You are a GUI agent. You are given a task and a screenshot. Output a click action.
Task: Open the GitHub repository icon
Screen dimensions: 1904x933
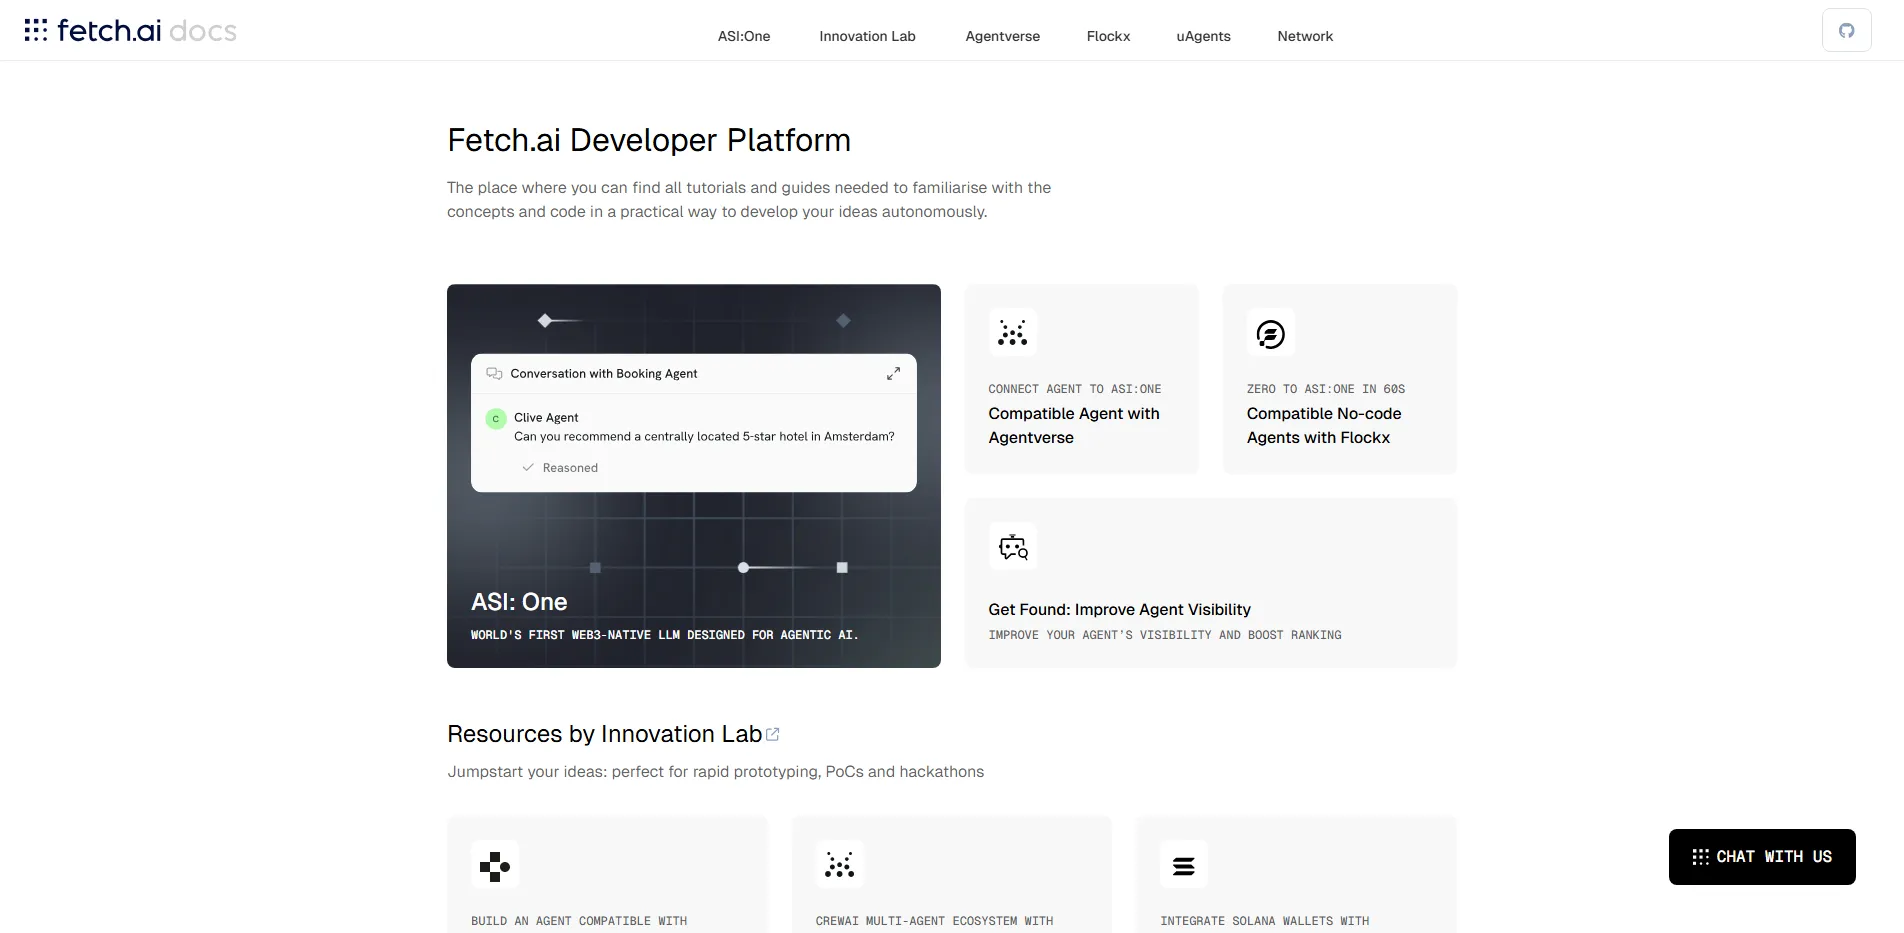(x=1846, y=30)
